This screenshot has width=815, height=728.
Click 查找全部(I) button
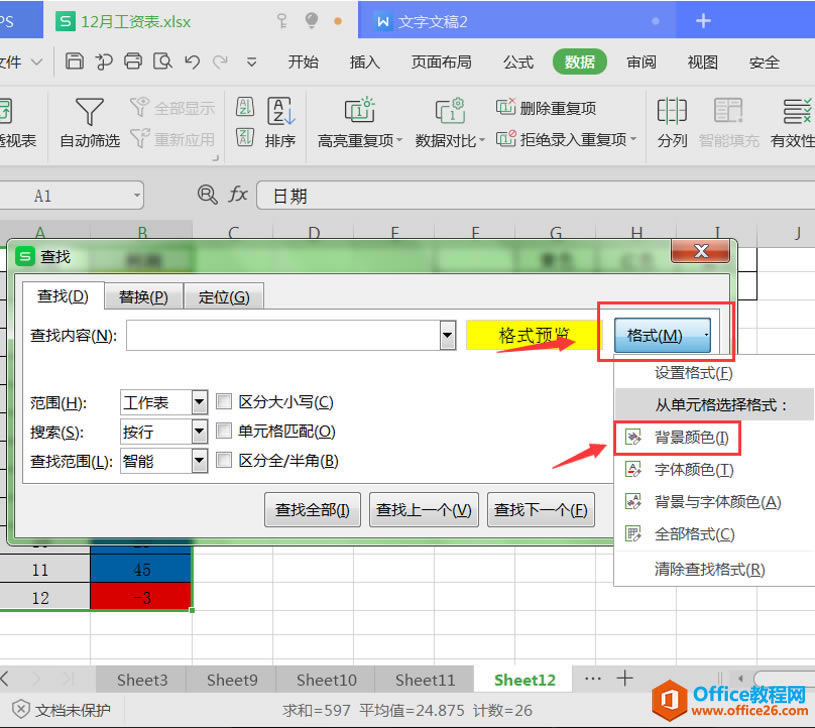coord(312,510)
